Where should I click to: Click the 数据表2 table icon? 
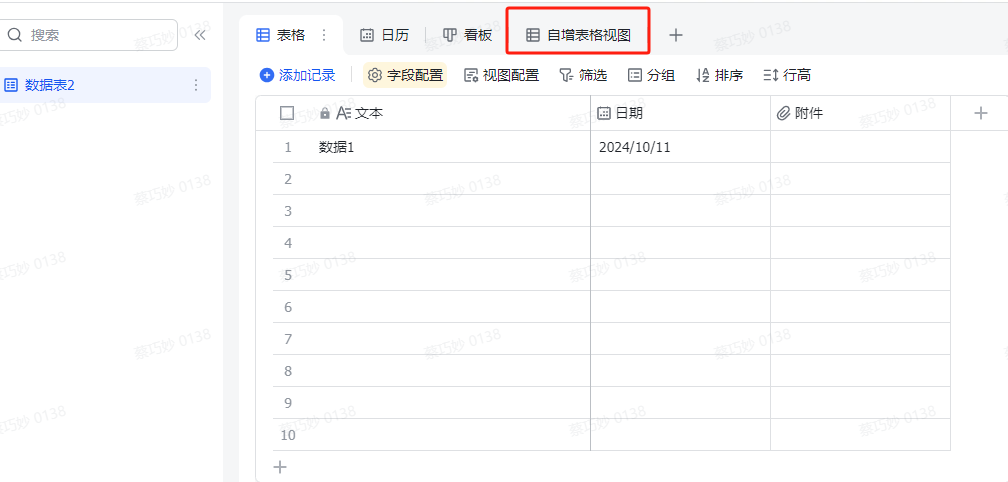point(11,85)
